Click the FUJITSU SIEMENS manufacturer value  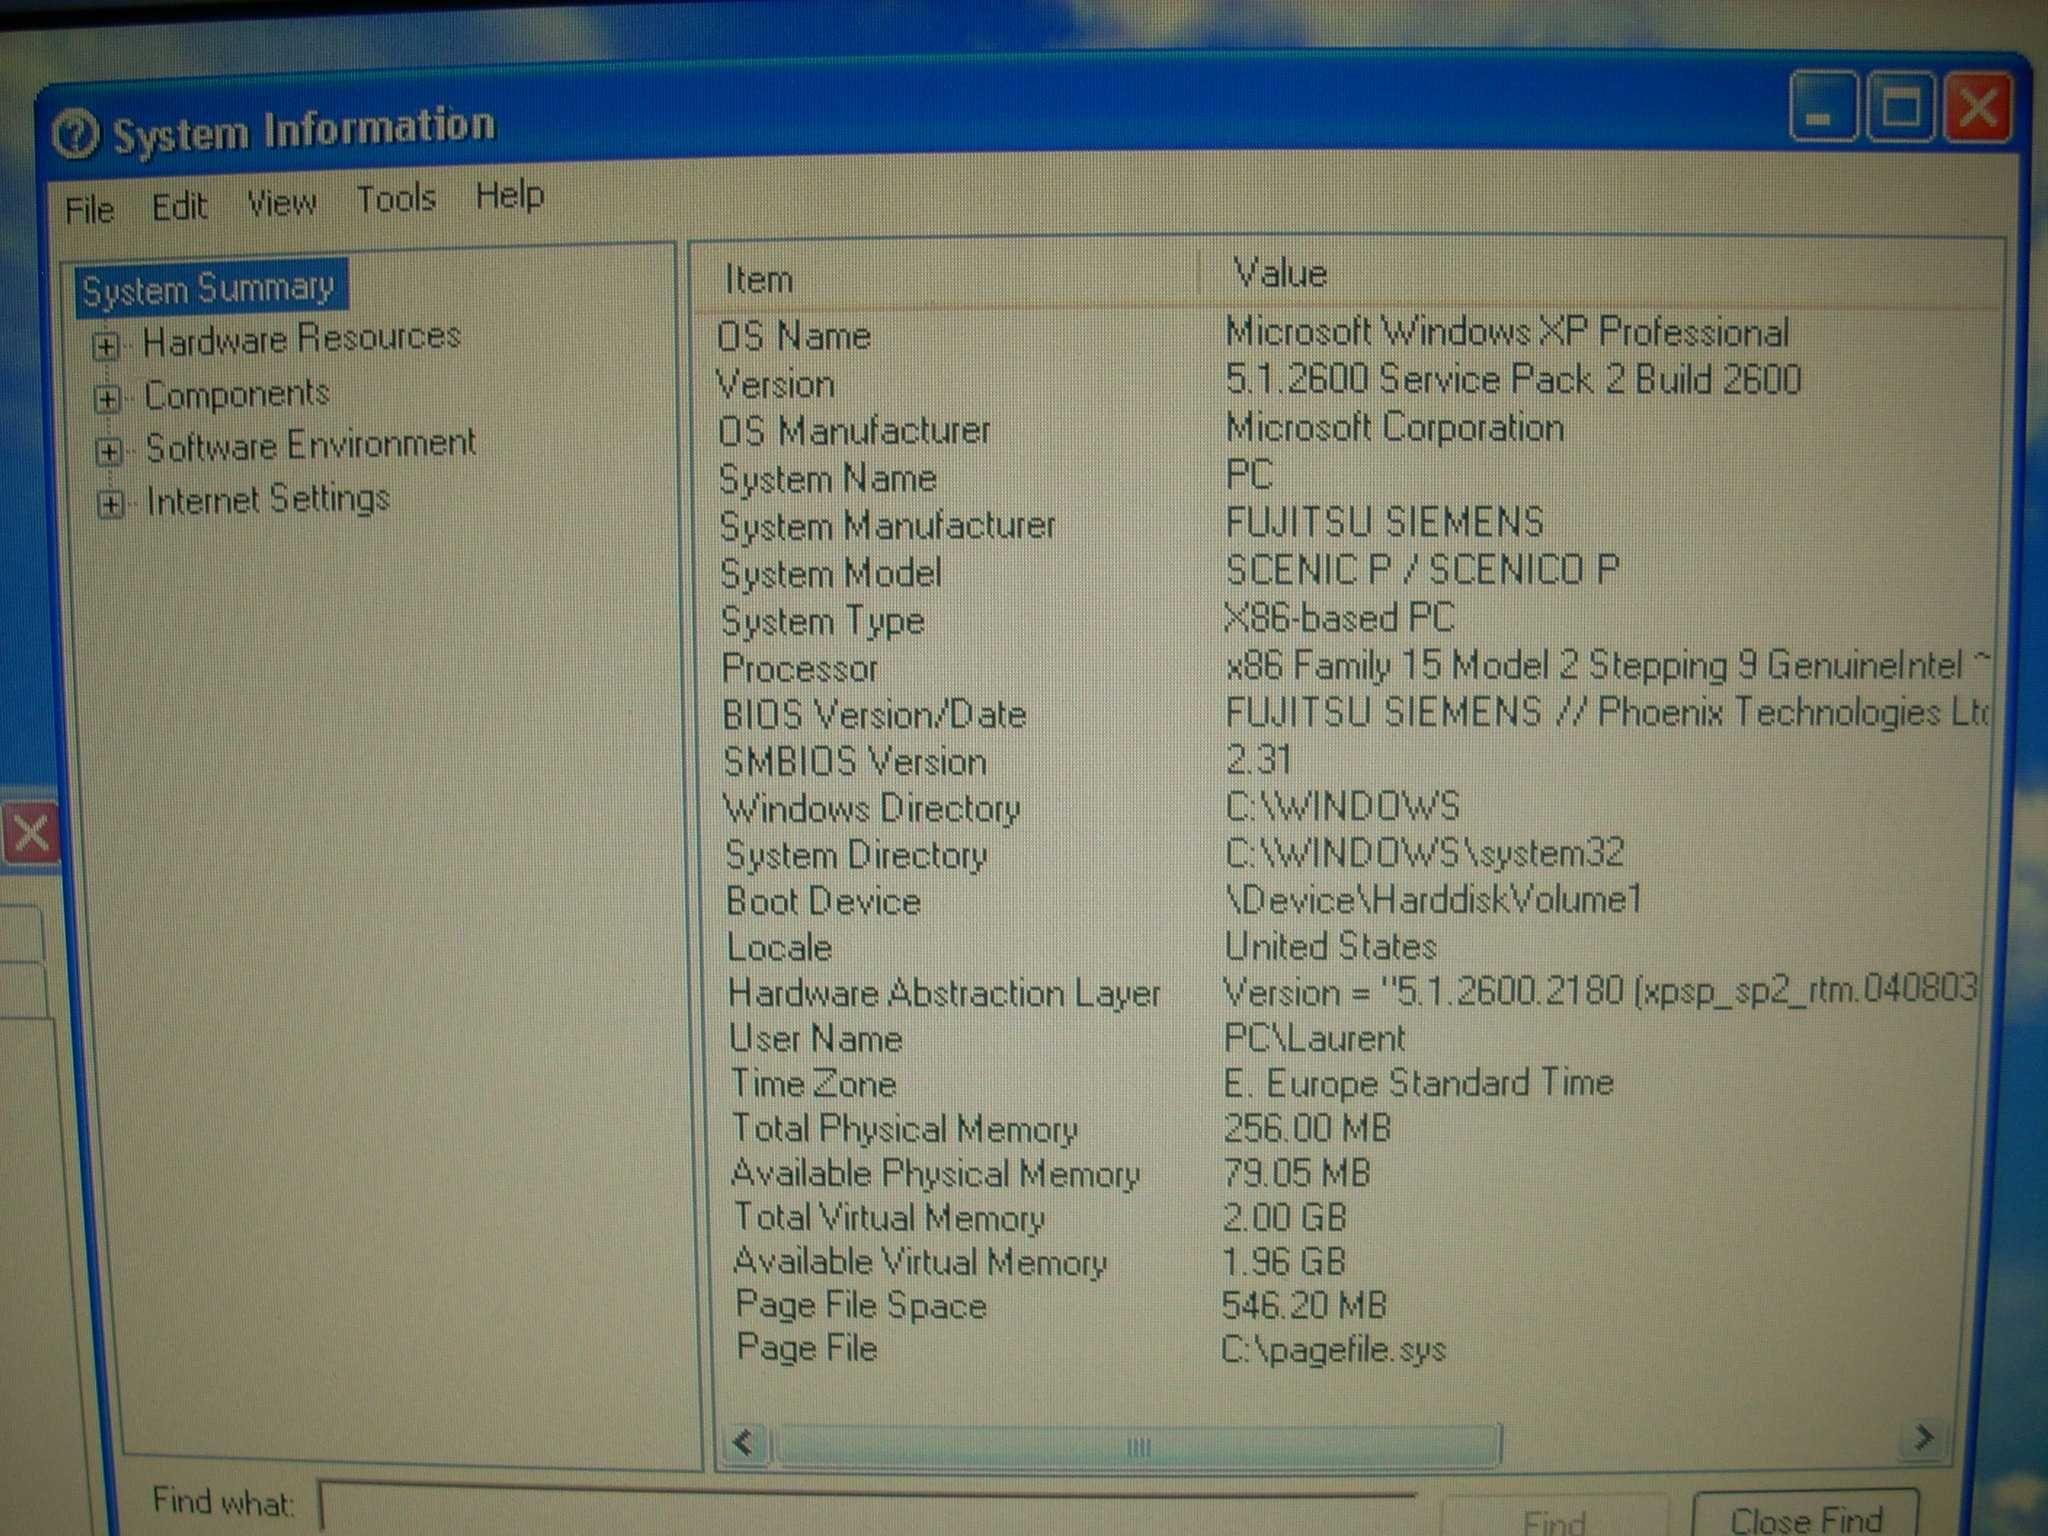[1385, 523]
